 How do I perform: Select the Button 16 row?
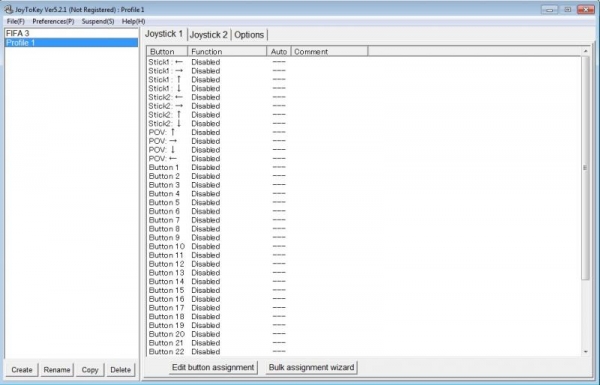click(364, 300)
